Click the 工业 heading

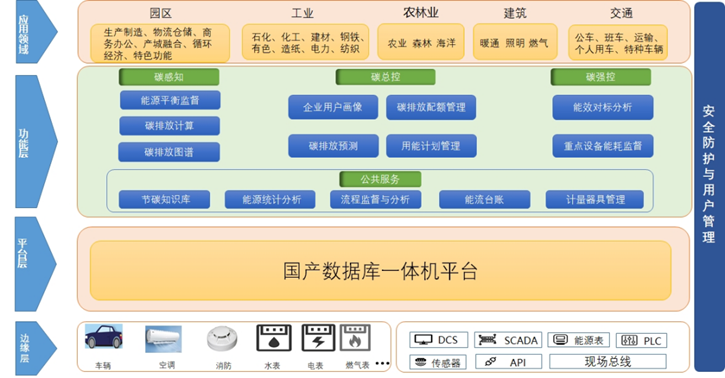[x=302, y=13]
